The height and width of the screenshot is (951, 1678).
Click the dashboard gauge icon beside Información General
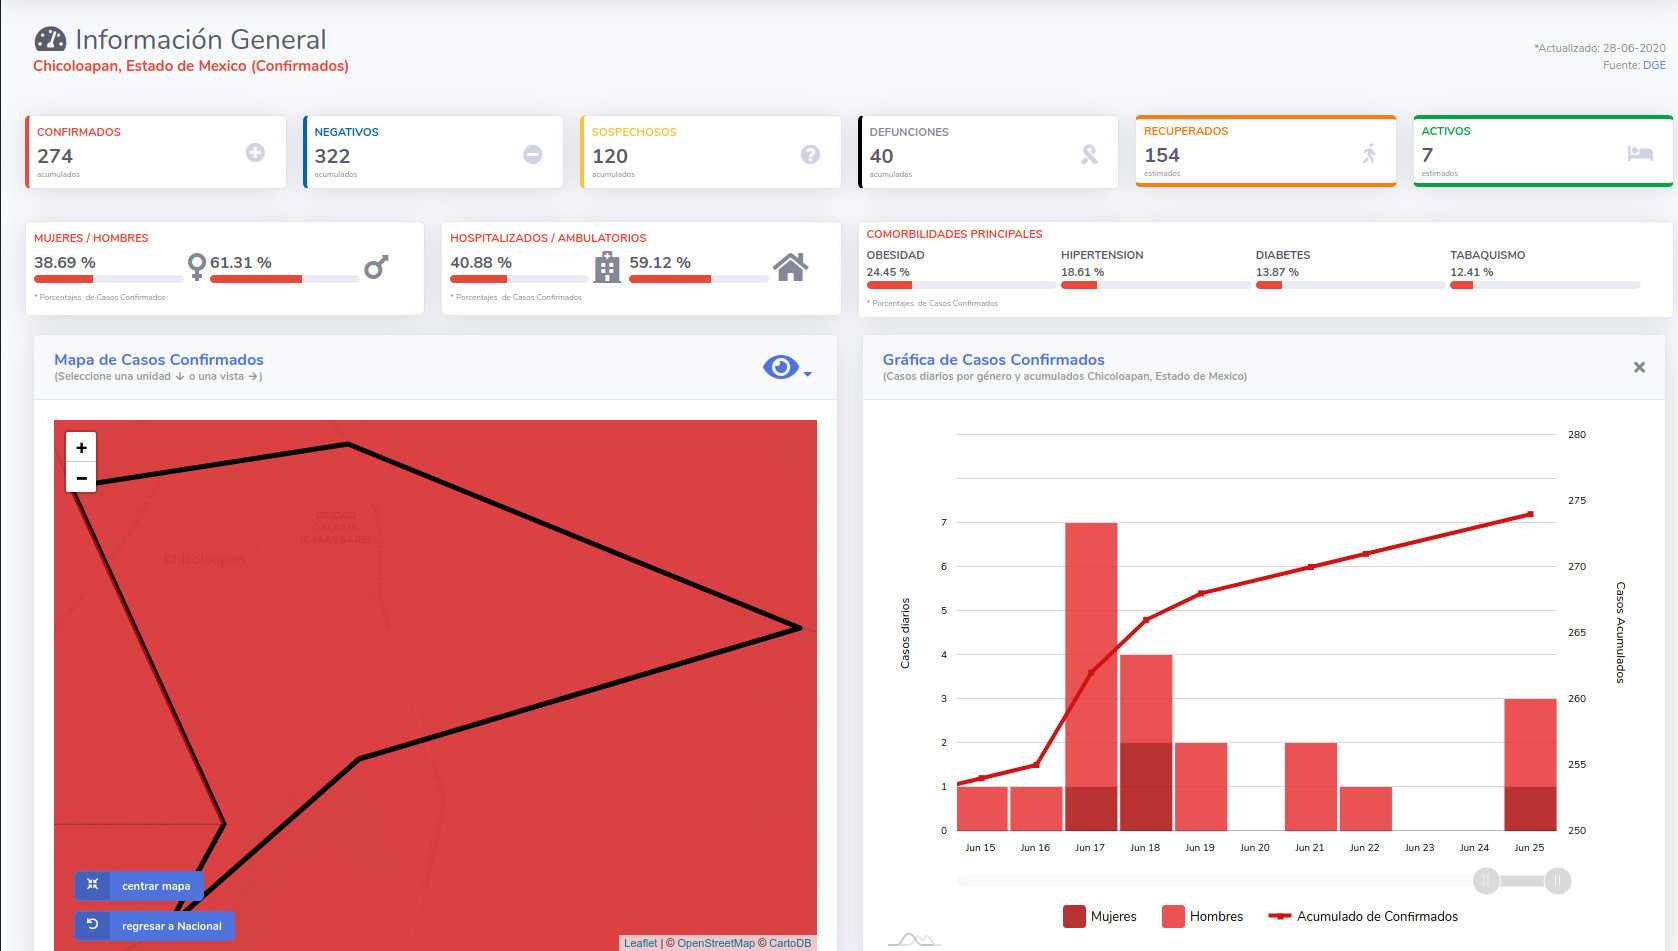(x=50, y=40)
